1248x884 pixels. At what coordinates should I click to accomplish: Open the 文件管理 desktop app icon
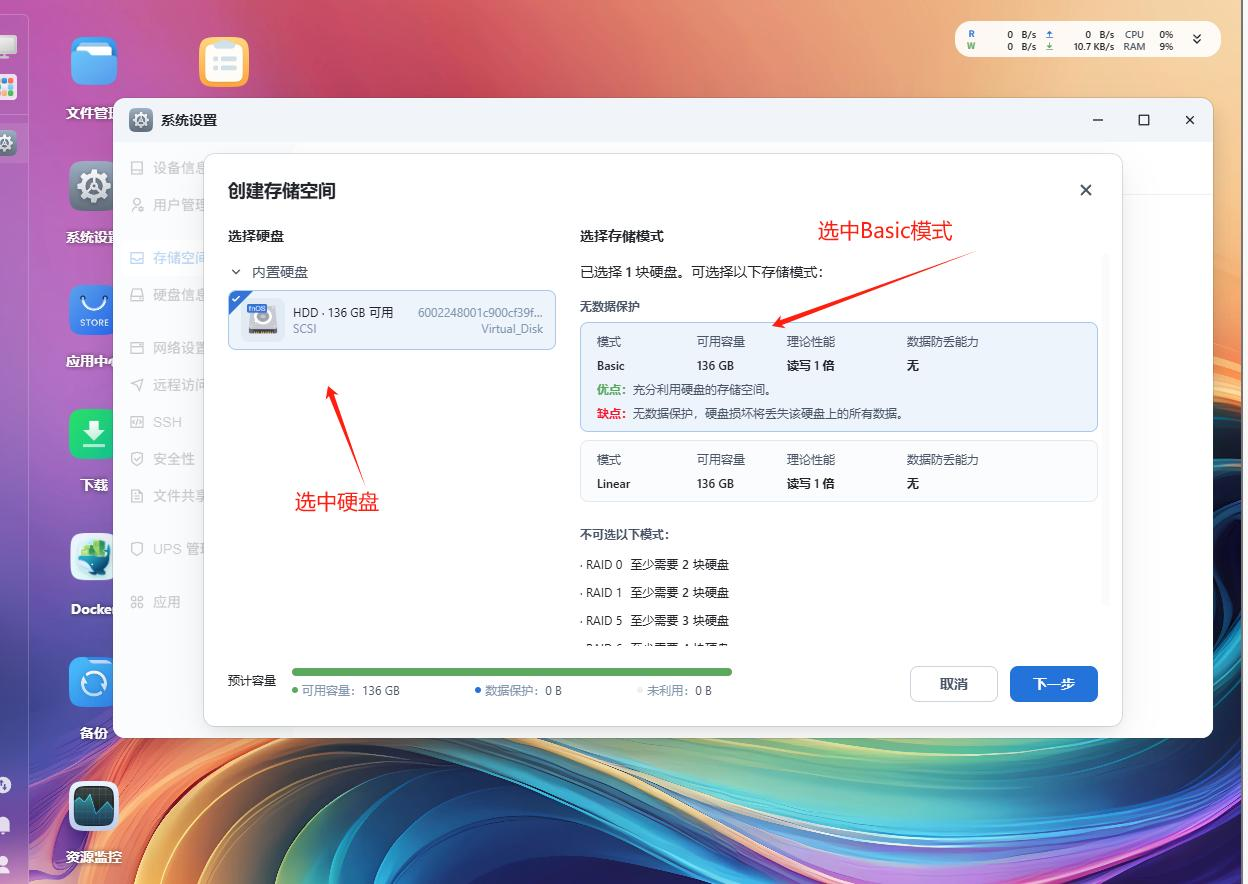[x=94, y=62]
